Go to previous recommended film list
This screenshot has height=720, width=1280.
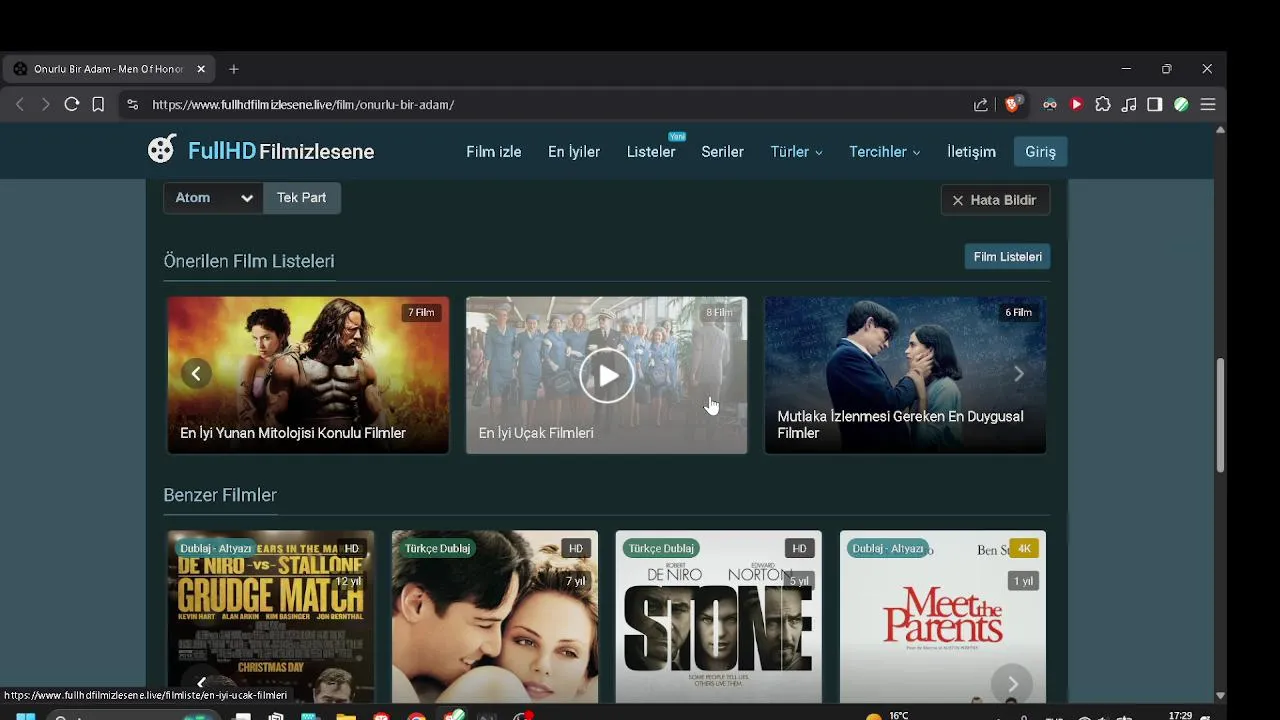196,374
